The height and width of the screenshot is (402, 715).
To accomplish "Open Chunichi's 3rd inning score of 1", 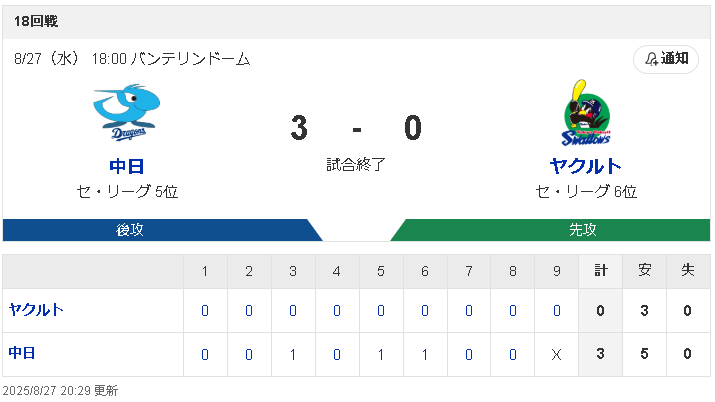I will click(x=293, y=355).
